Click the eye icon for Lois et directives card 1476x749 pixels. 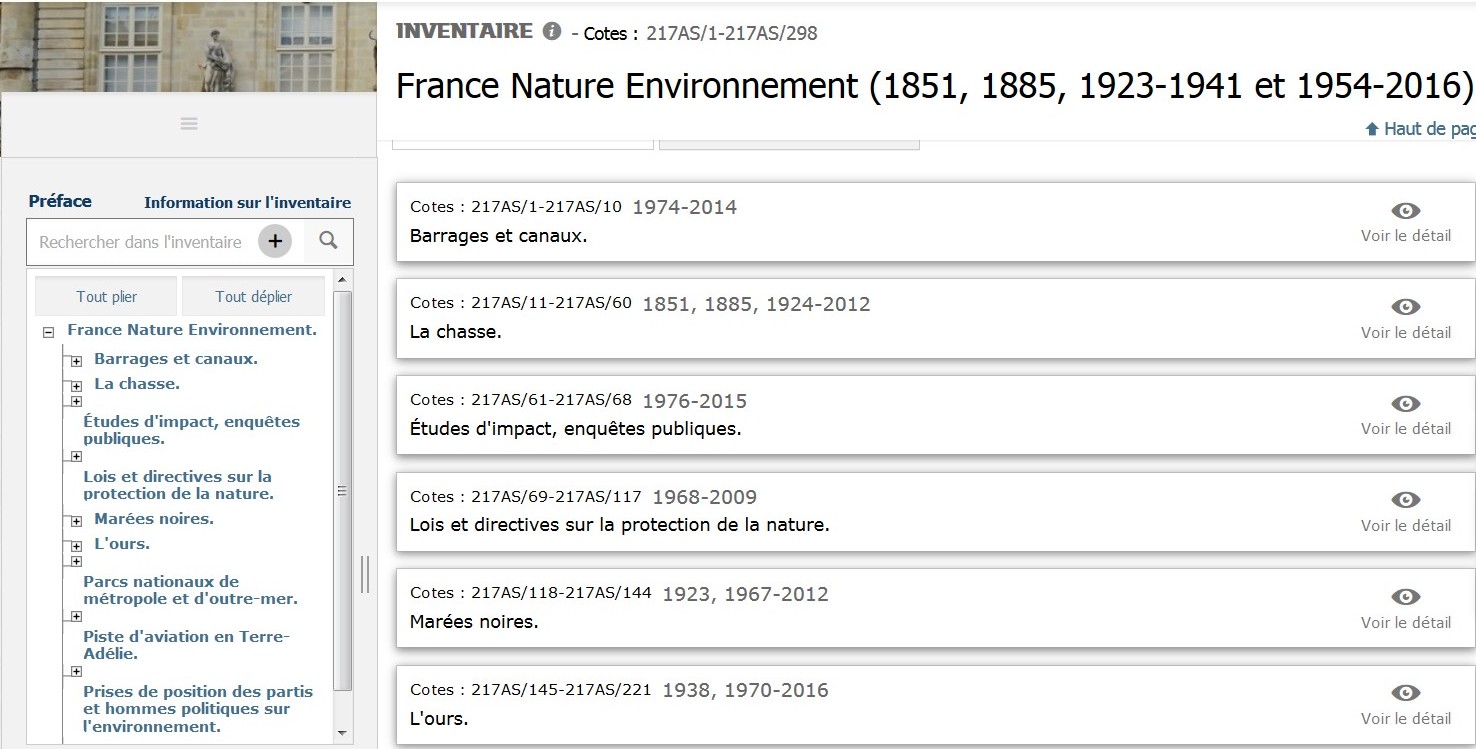coord(1405,500)
